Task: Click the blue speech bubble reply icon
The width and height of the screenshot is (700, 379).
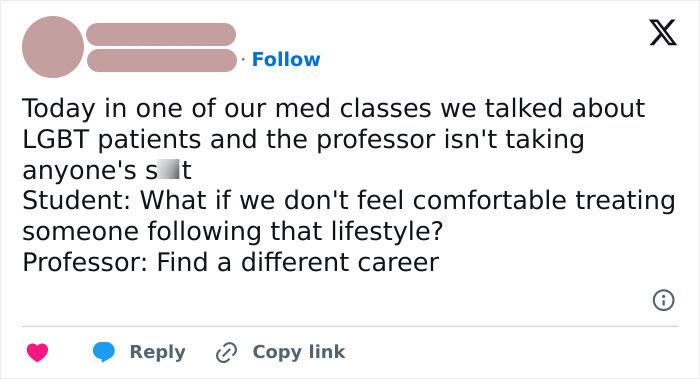Action: click(x=104, y=352)
